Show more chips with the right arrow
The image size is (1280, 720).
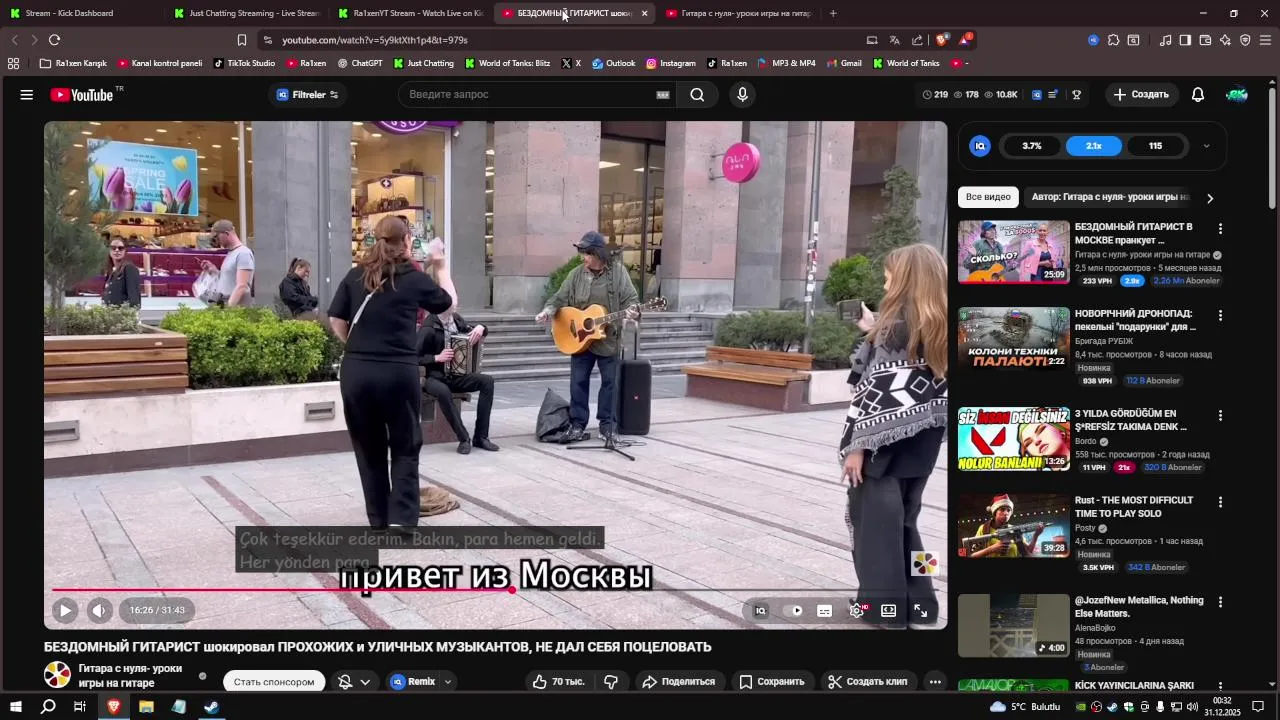tap(1210, 198)
